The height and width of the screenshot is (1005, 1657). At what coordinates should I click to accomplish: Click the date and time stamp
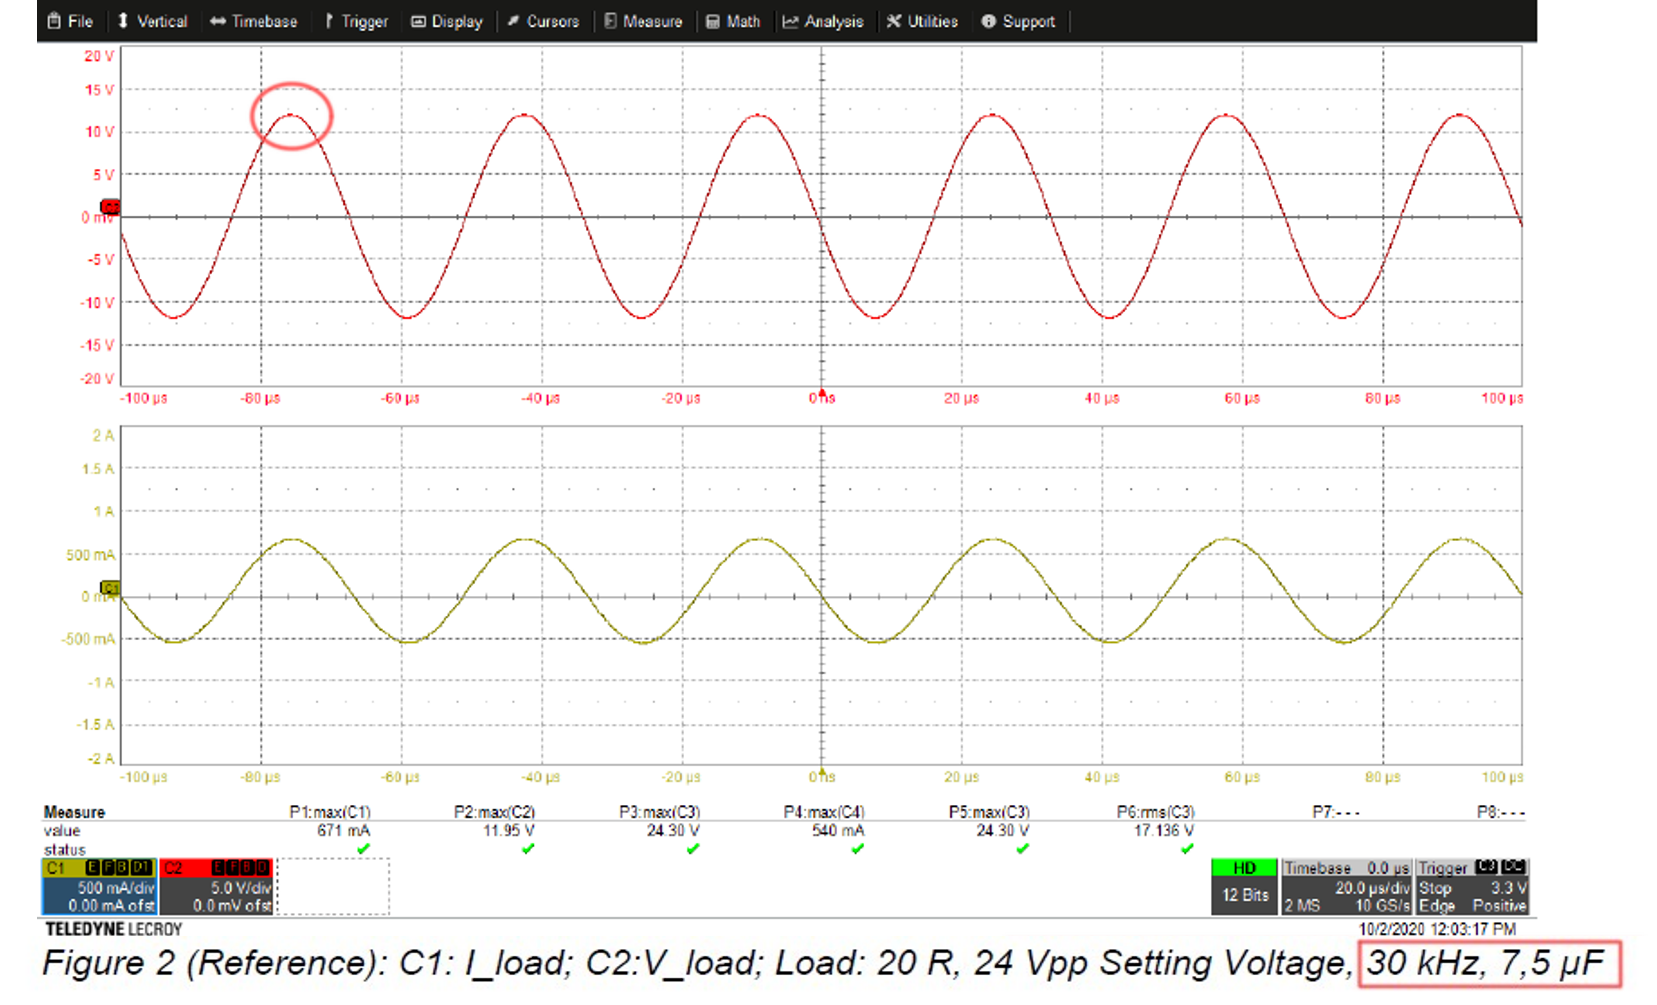(1437, 929)
